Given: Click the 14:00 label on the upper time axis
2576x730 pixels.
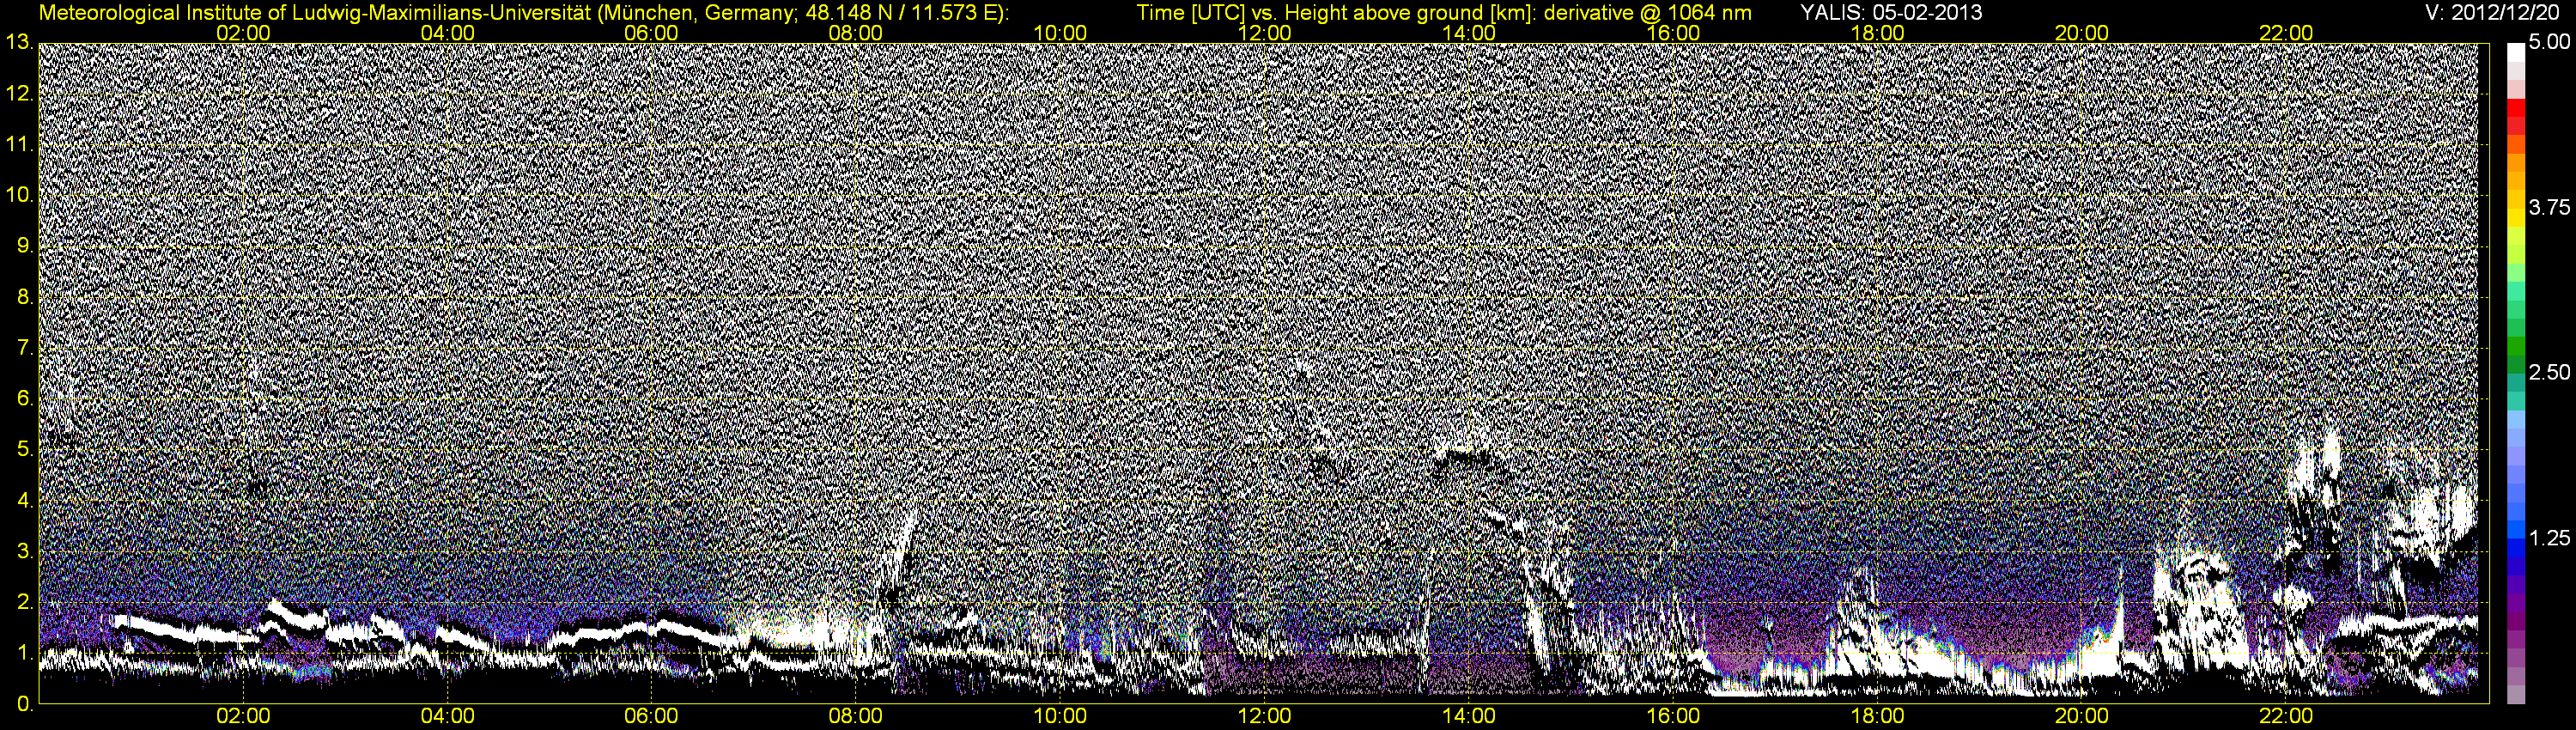Looking at the screenshot, I should point(1469,33).
